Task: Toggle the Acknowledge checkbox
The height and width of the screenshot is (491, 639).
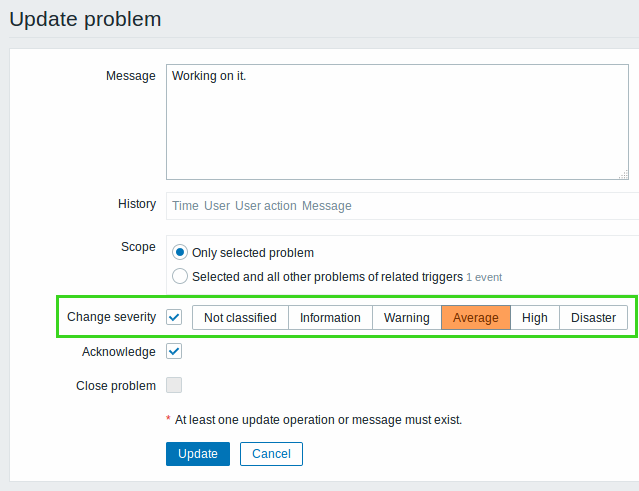Action: [x=174, y=351]
